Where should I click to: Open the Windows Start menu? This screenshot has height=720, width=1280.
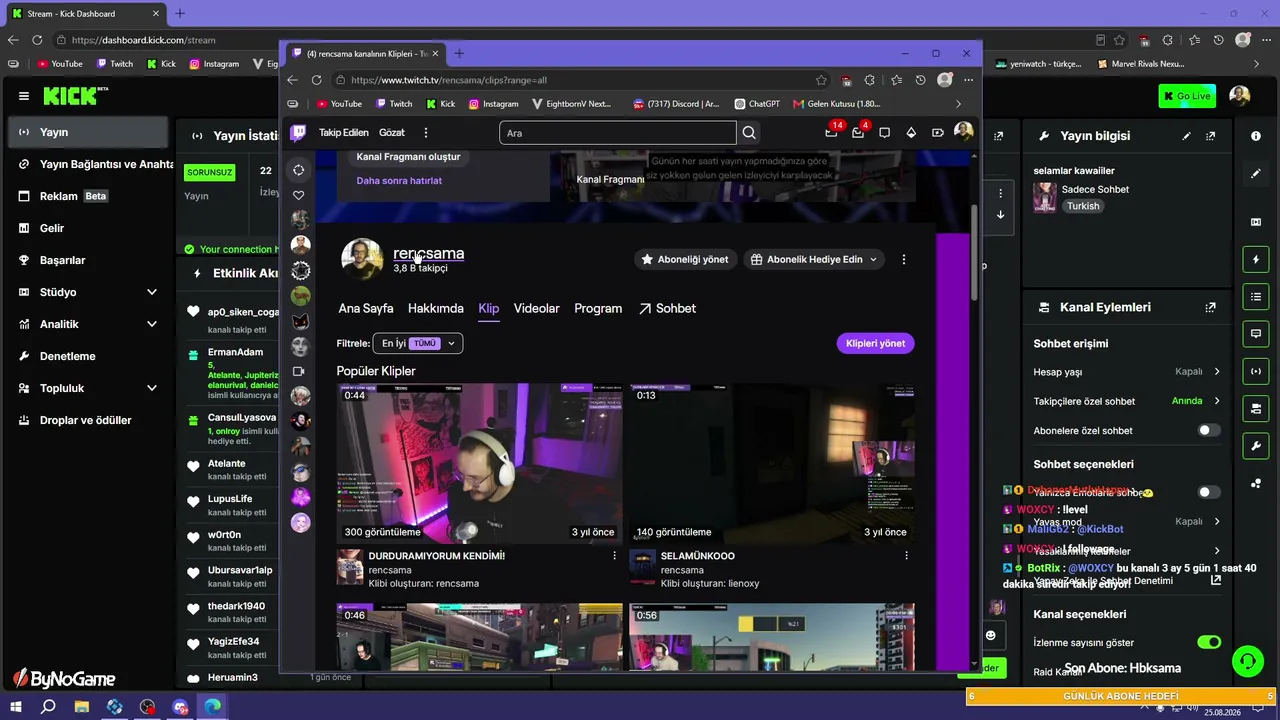pyautogui.click(x=16, y=707)
